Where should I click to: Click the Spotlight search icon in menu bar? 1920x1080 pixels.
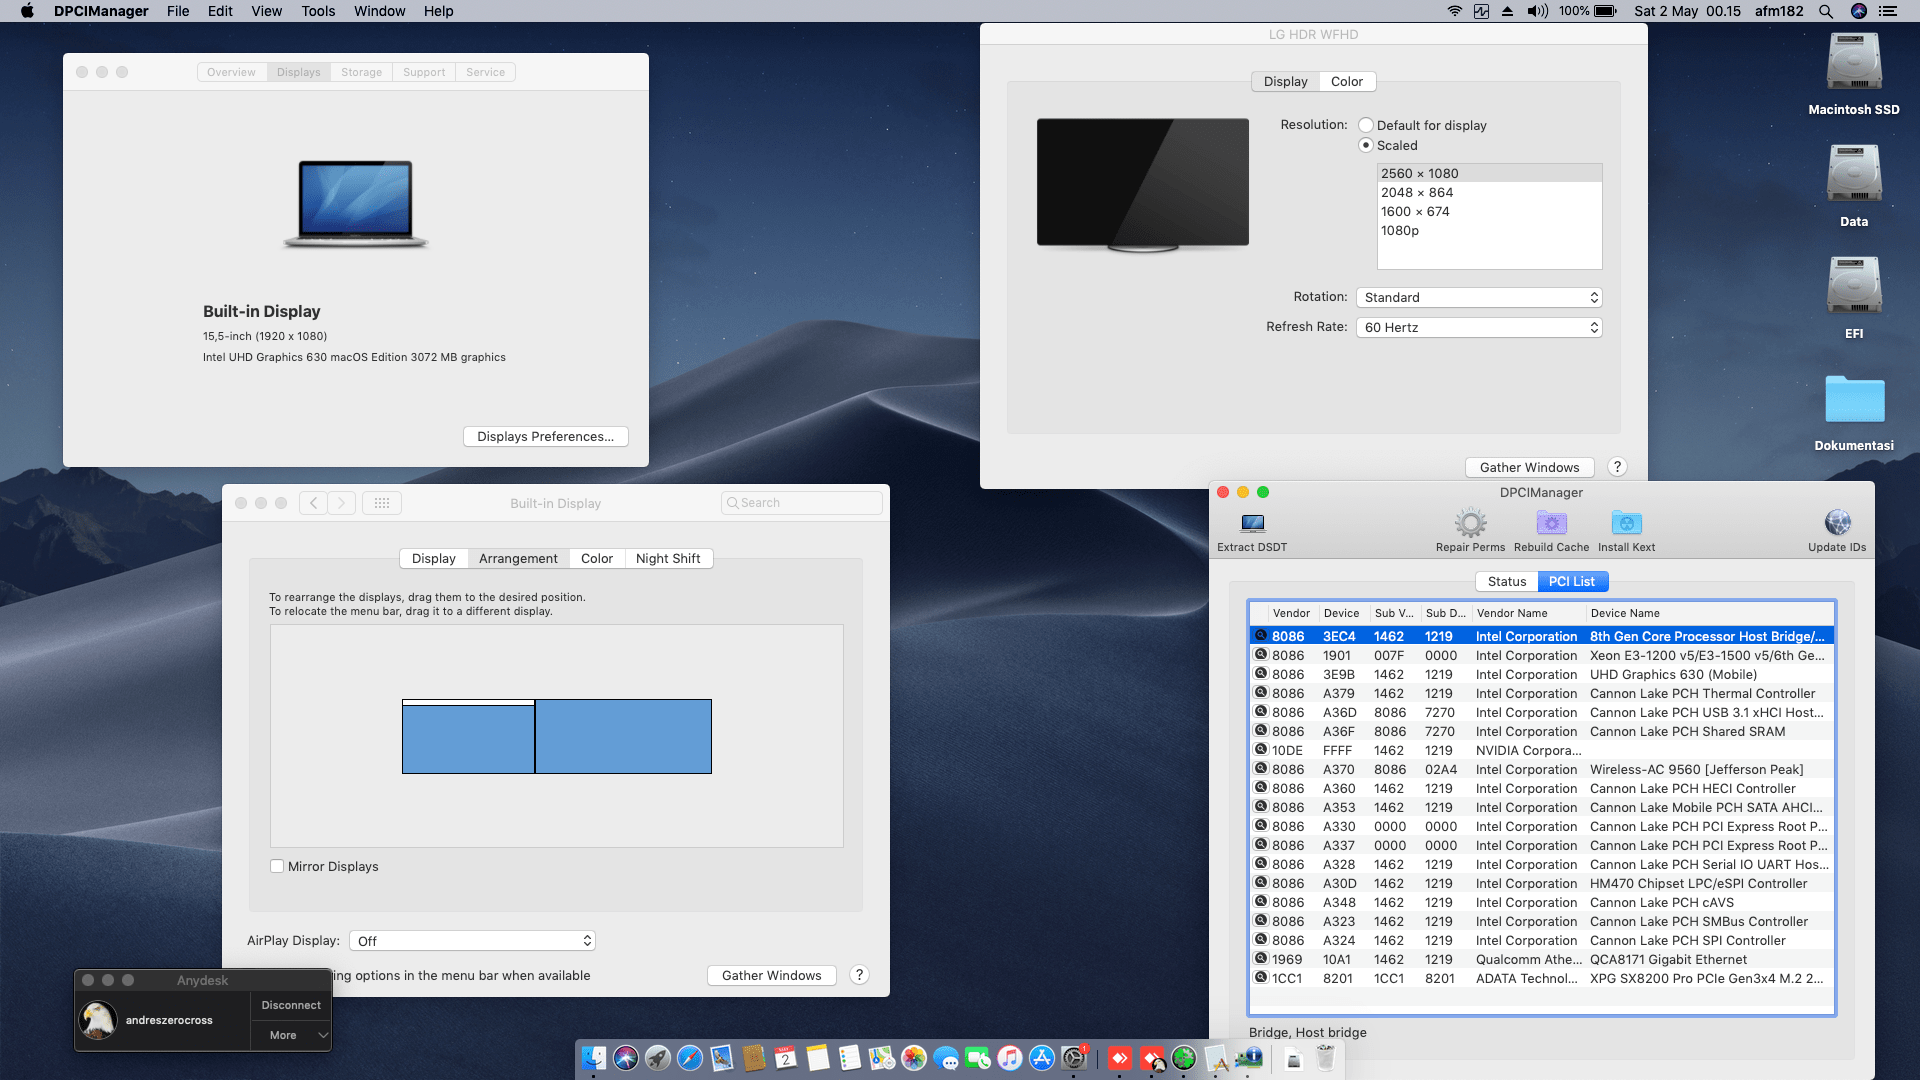[1826, 11]
